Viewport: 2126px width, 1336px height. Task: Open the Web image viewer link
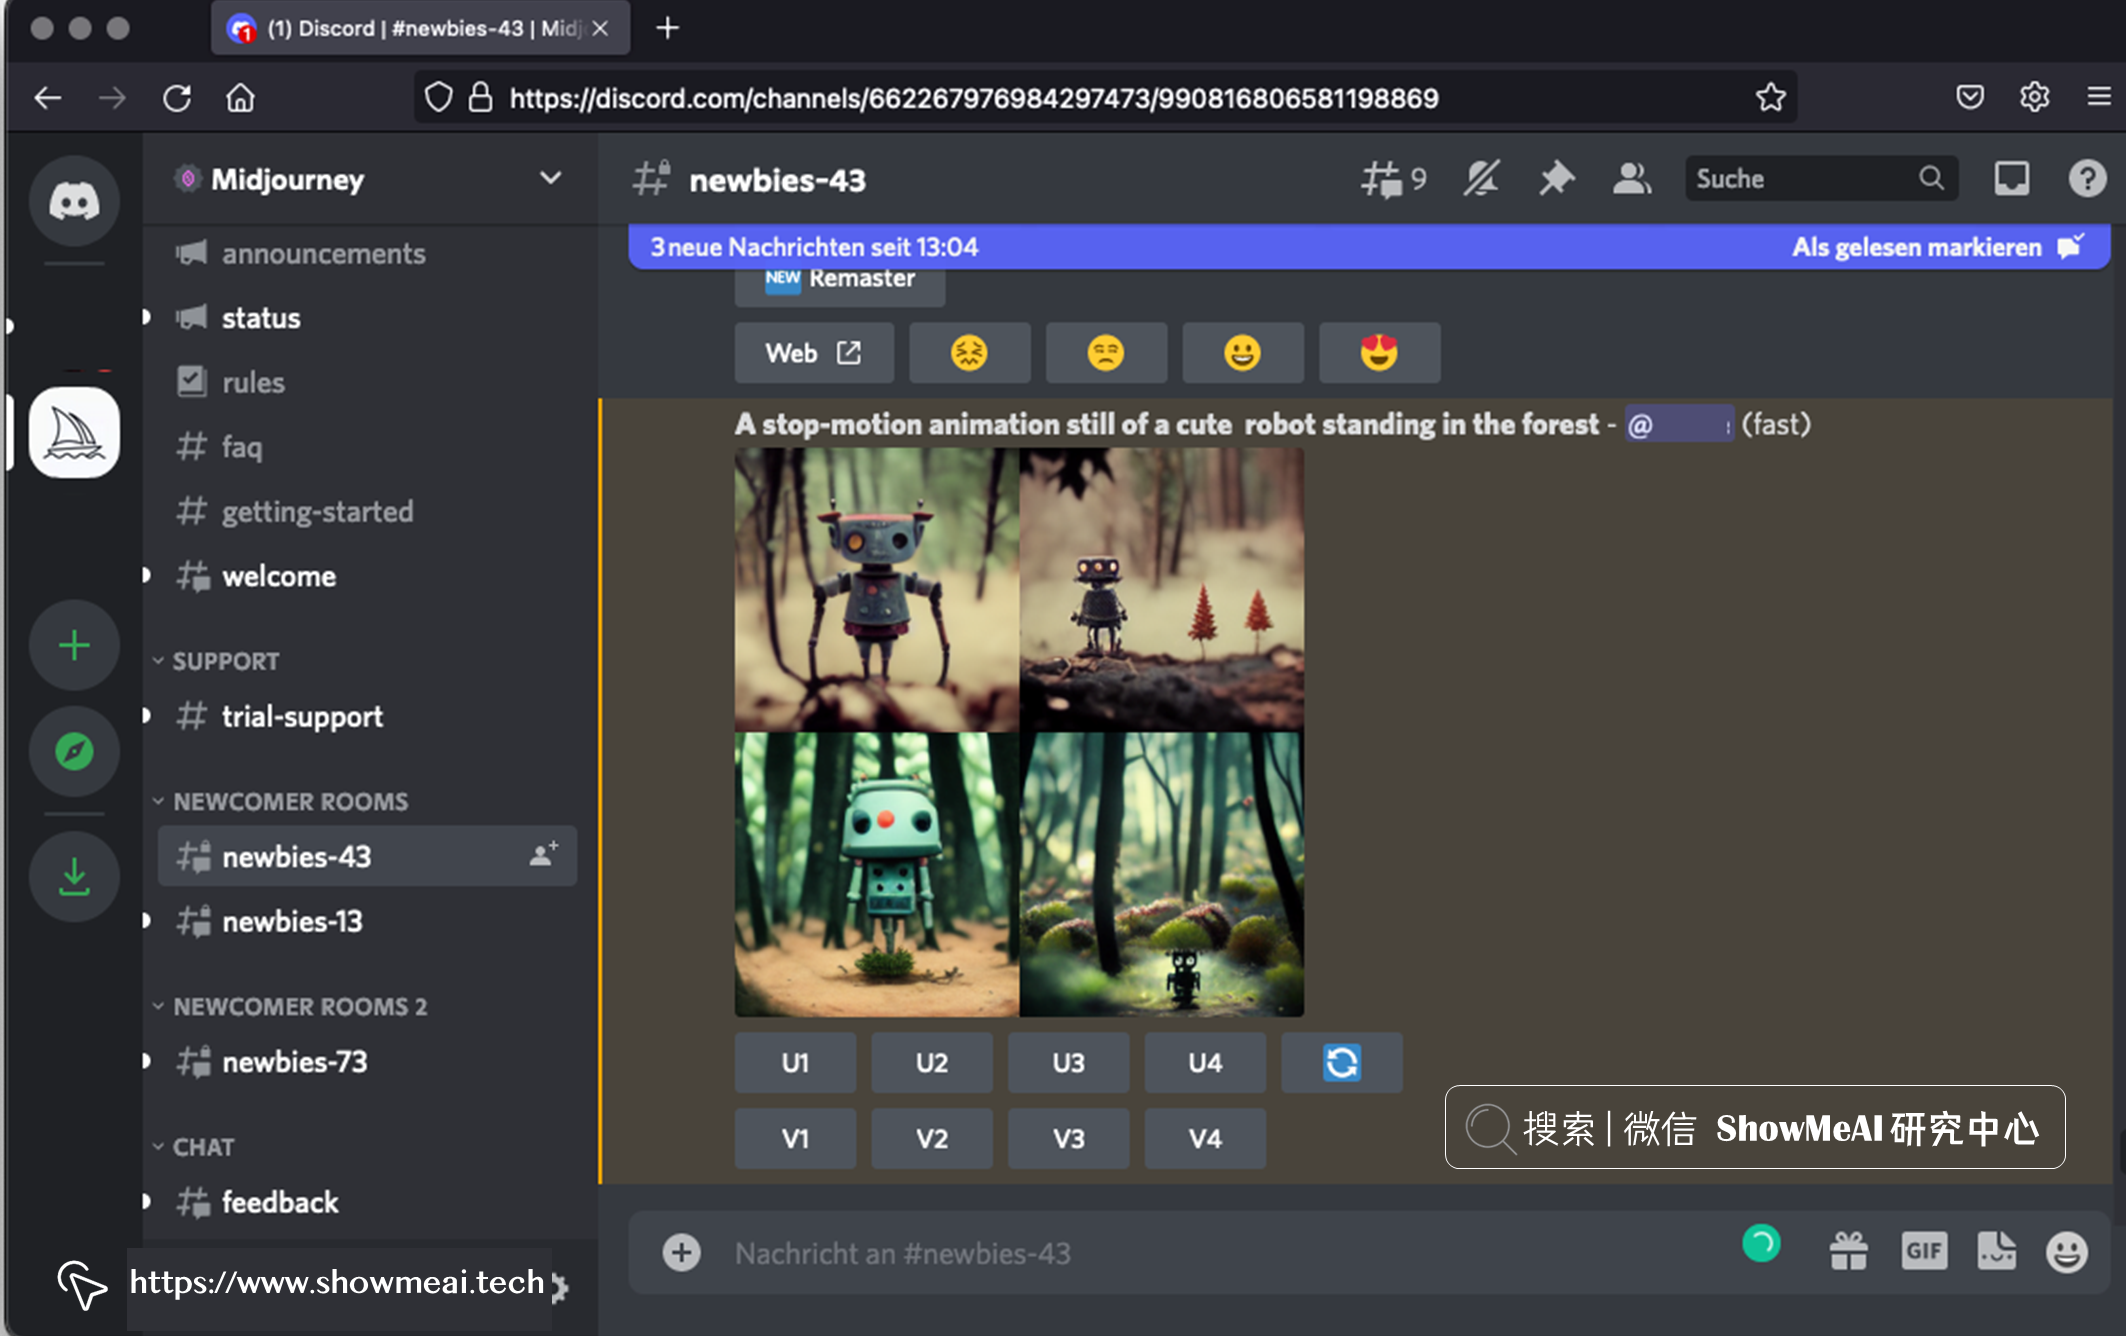tap(811, 352)
